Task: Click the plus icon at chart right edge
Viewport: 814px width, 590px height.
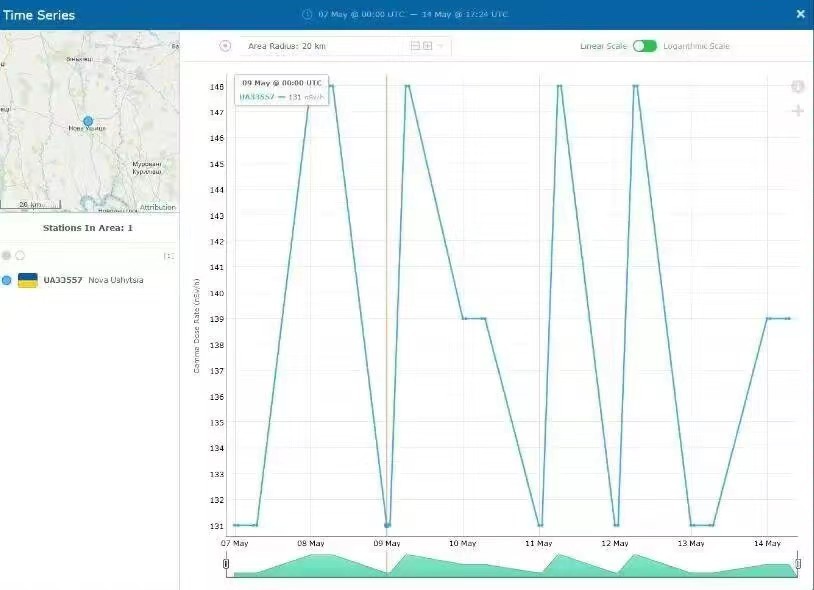Action: (798, 110)
